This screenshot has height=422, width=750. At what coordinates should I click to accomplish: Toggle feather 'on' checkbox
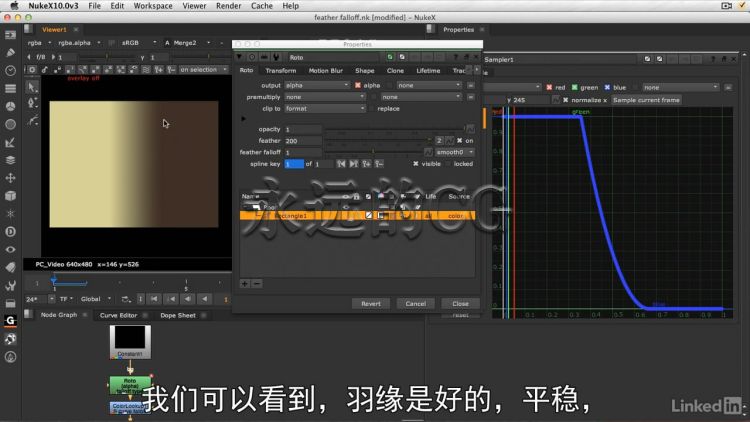click(460, 141)
